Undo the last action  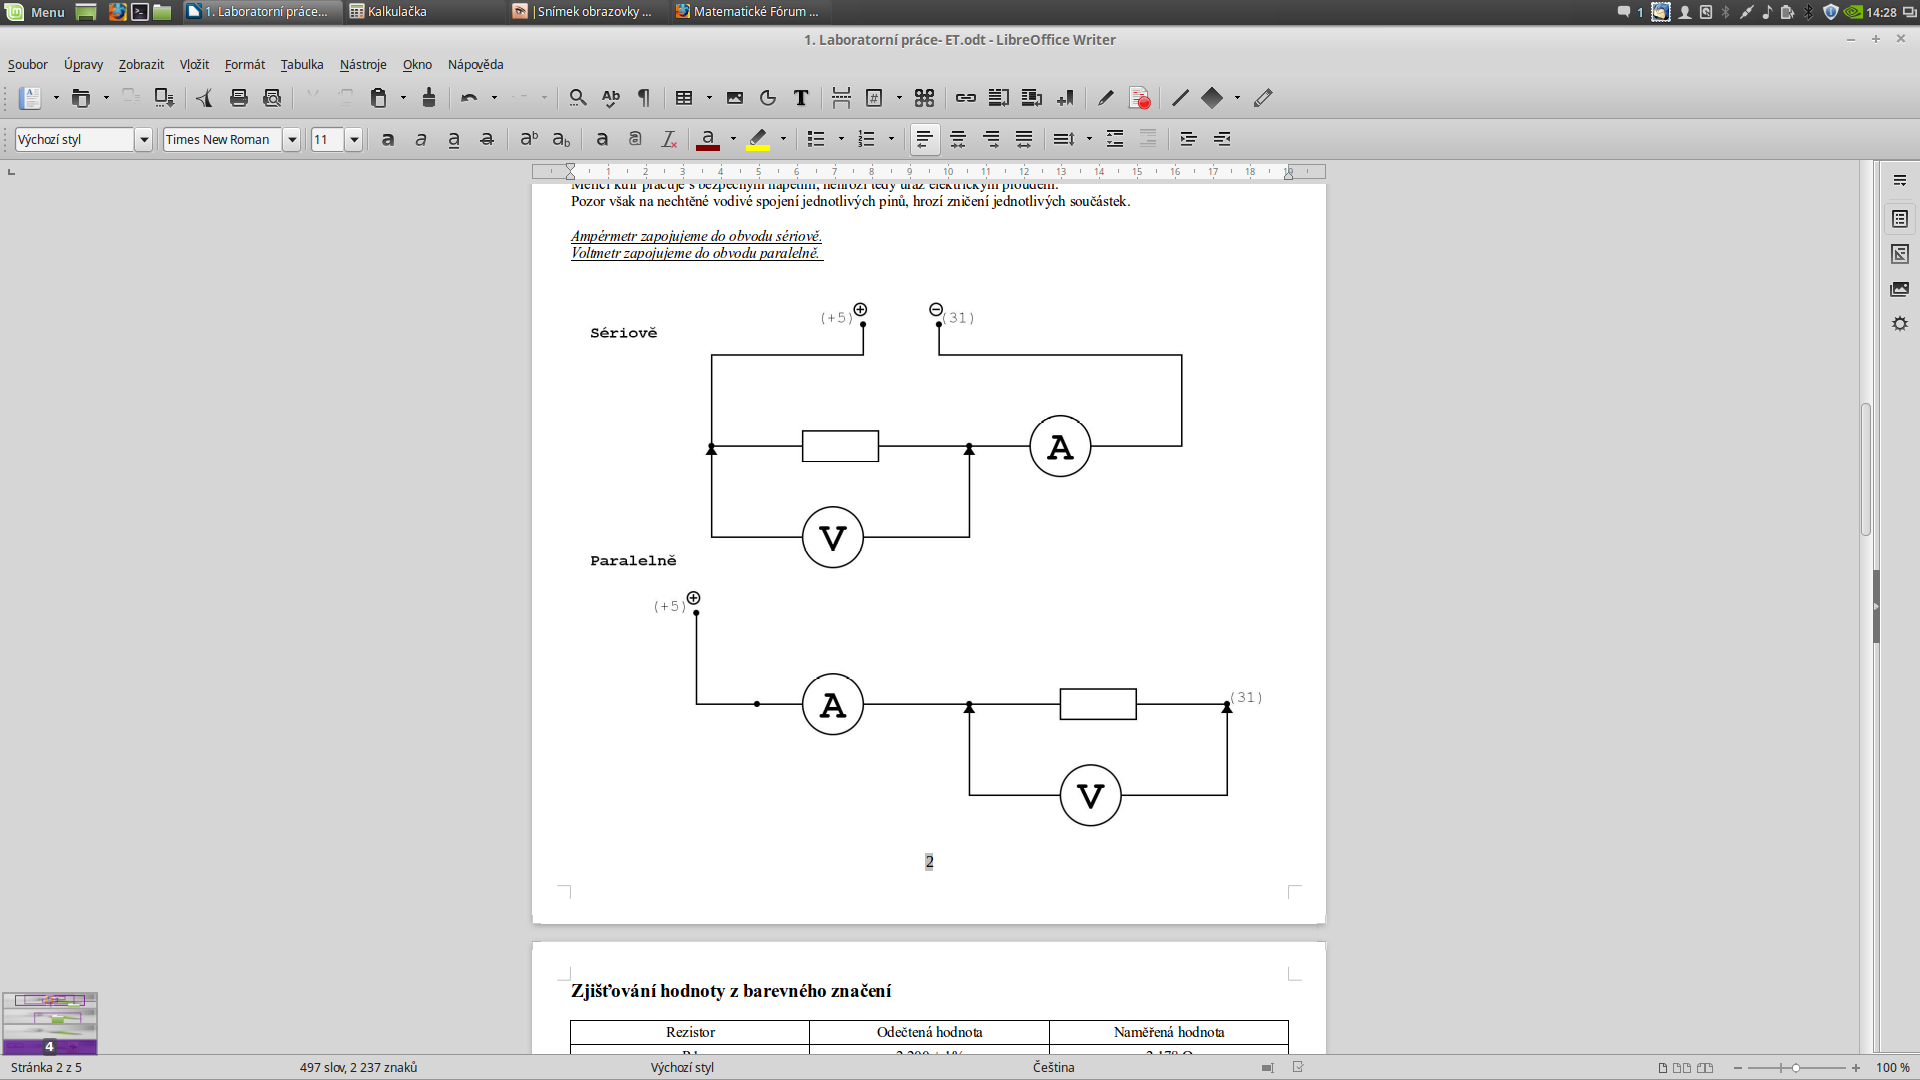[x=469, y=98]
